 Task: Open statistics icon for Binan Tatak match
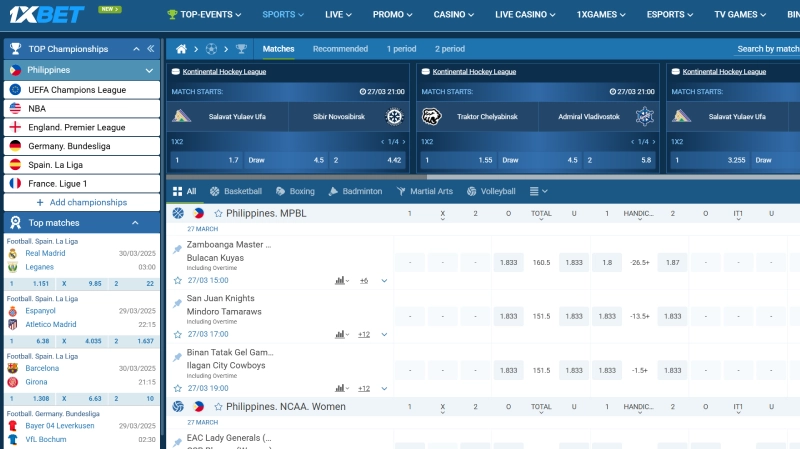341,388
